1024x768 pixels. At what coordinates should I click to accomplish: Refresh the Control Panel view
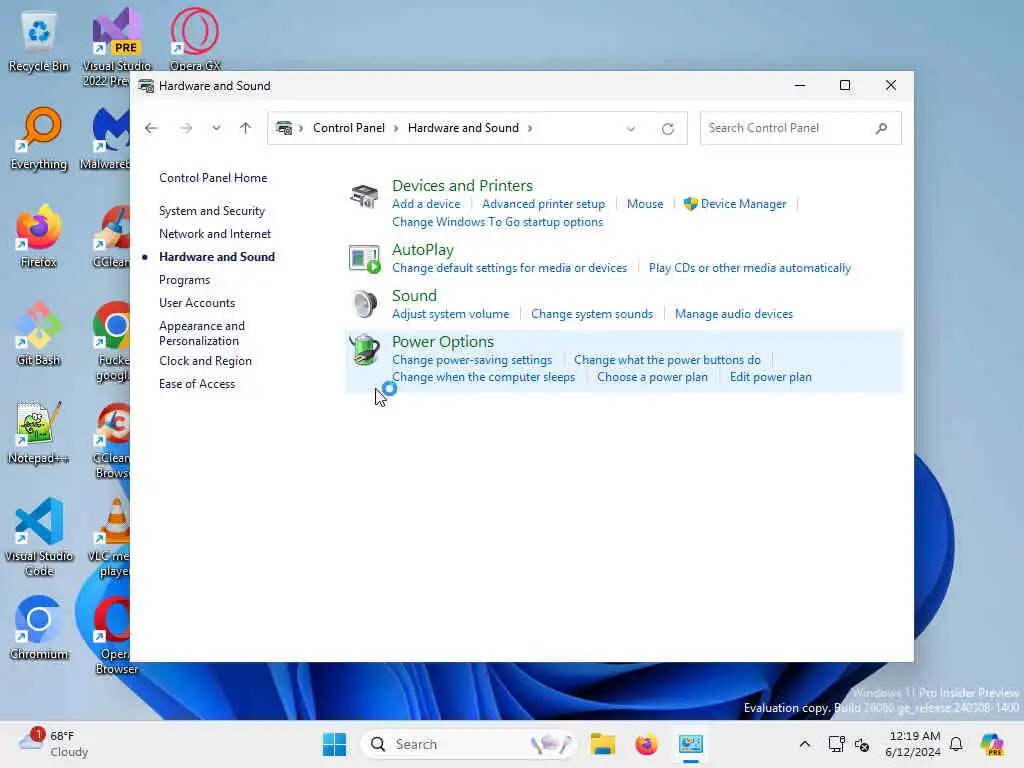[667, 129]
